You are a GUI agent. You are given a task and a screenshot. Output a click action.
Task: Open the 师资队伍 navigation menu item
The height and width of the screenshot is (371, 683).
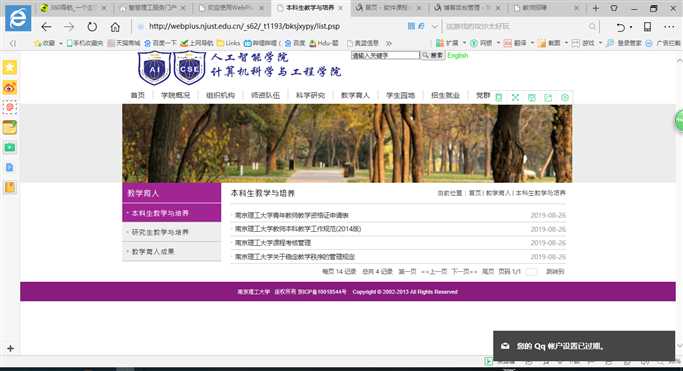pos(265,95)
